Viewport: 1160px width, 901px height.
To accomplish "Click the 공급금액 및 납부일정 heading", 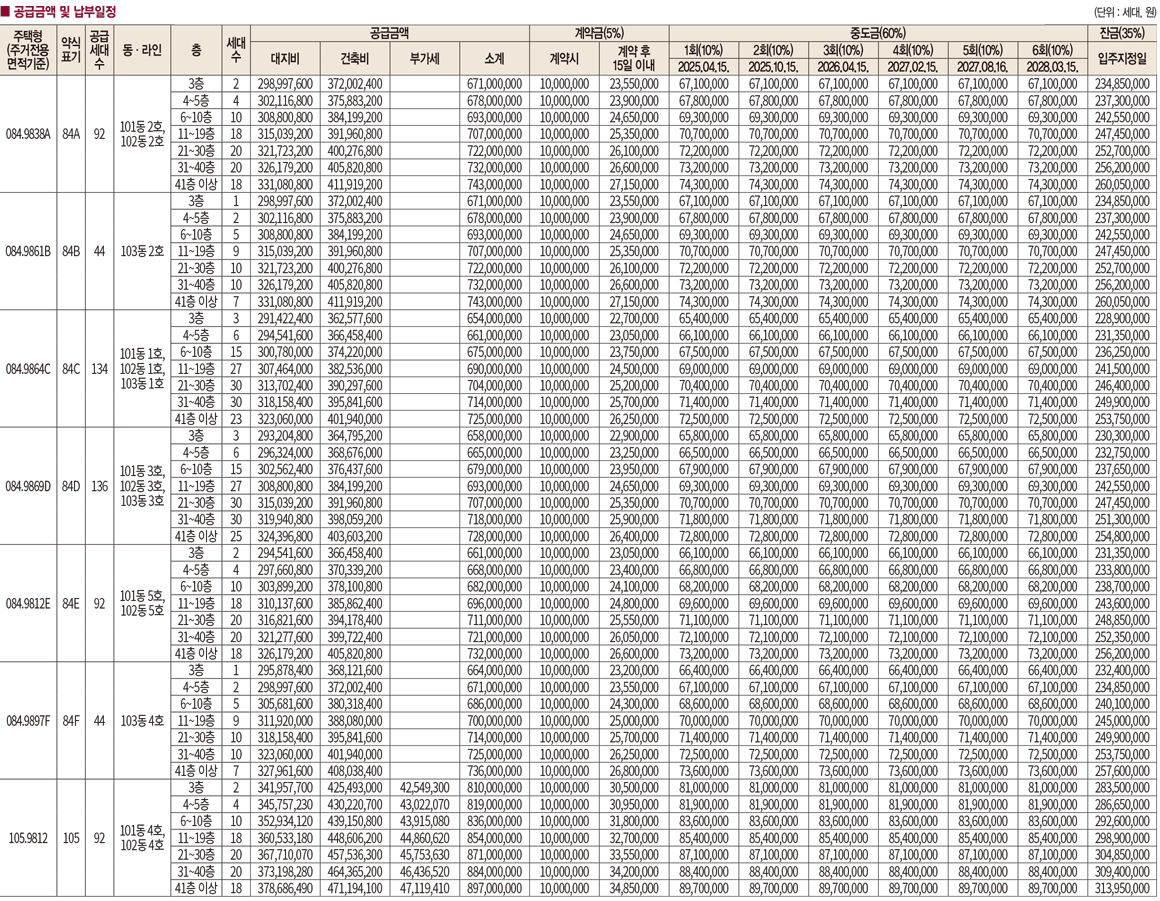I will coord(65,12).
